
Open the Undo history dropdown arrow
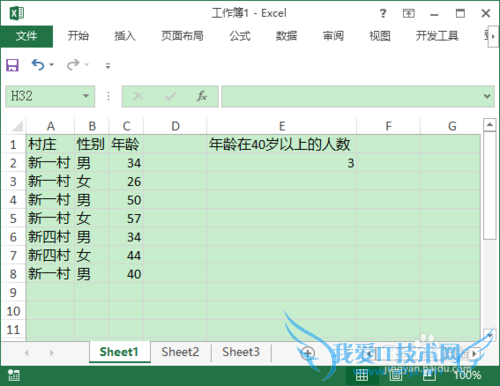click(x=52, y=65)
